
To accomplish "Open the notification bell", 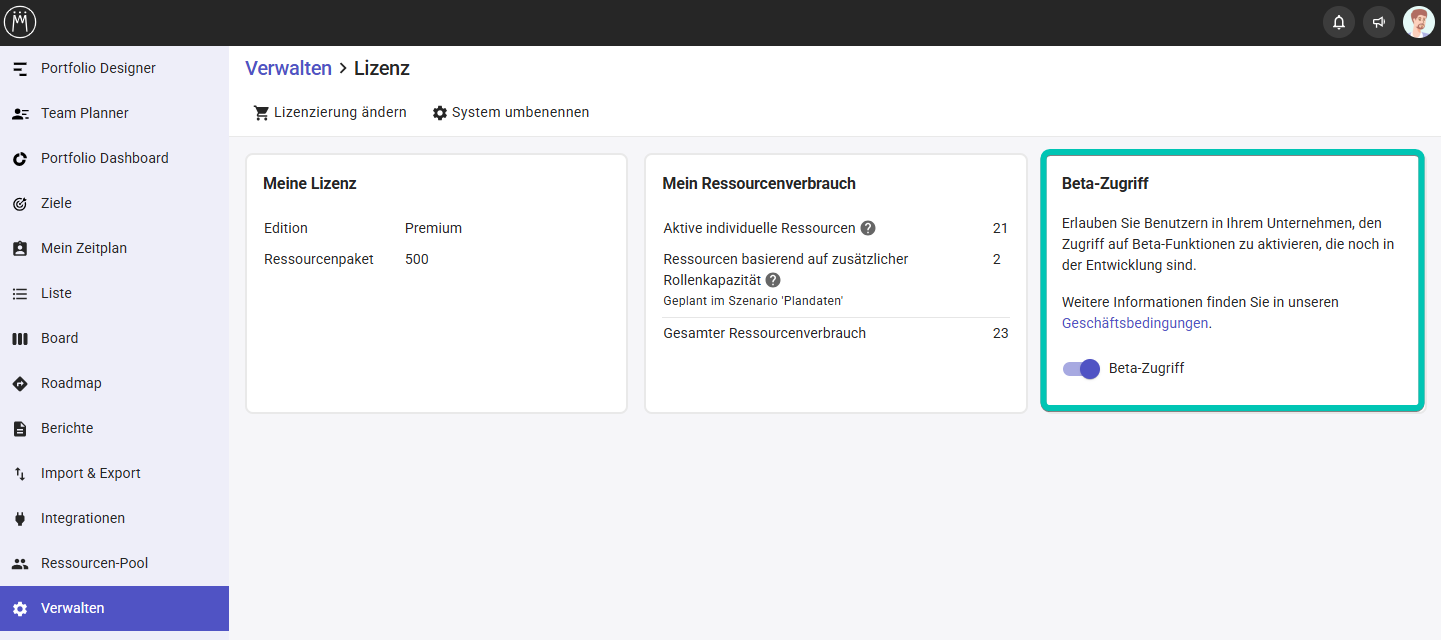I will coord(1339,21).
